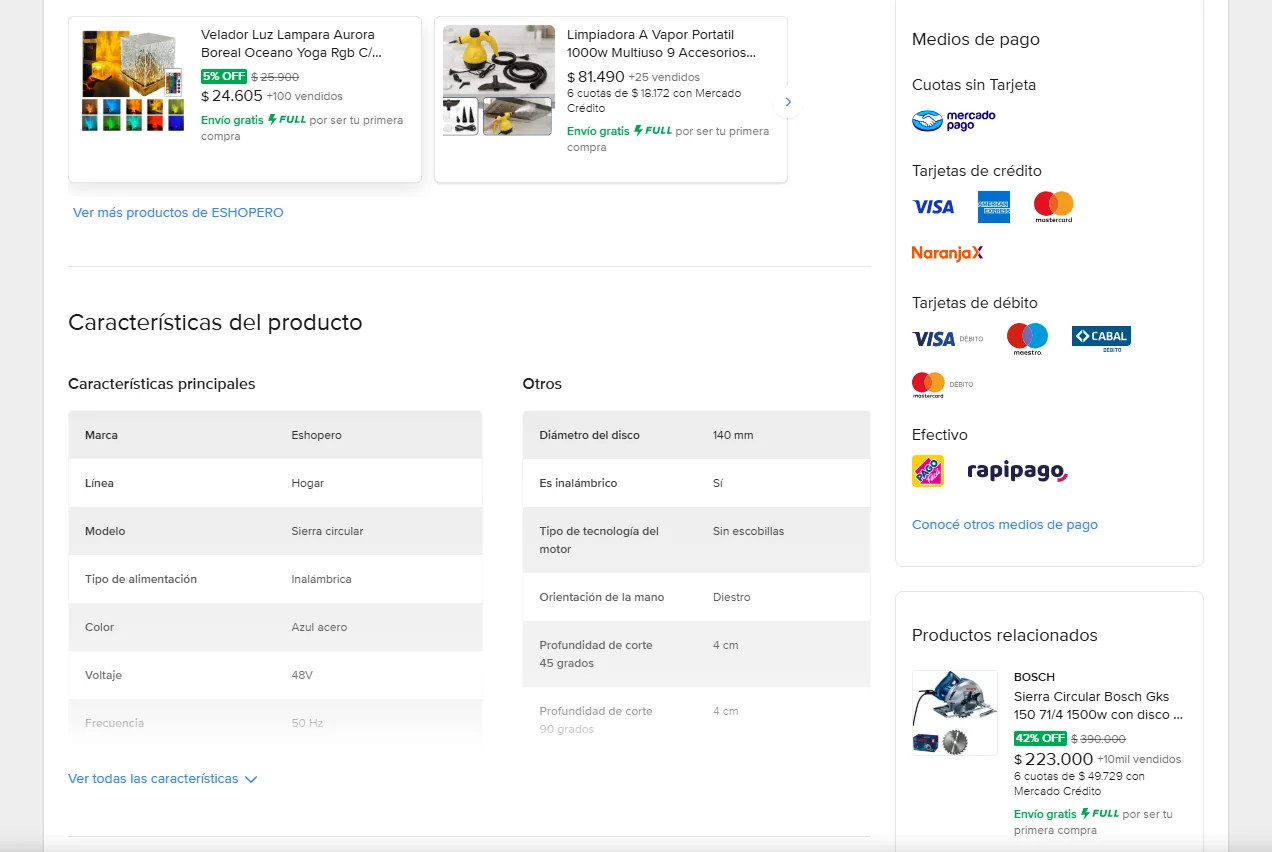Viewport: 1272px width, 852px height.
Task: Click the Tarjetas de crédito label
Action: [976, 172]
